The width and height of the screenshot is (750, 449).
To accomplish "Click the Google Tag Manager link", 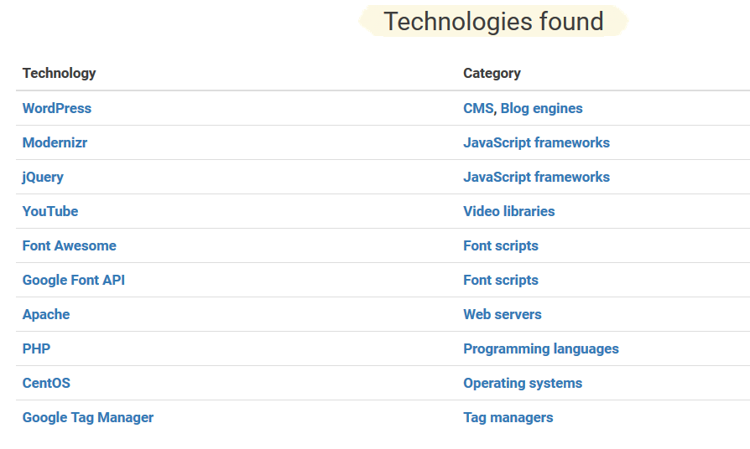I will pyautogui.click(x=88, y=417).
